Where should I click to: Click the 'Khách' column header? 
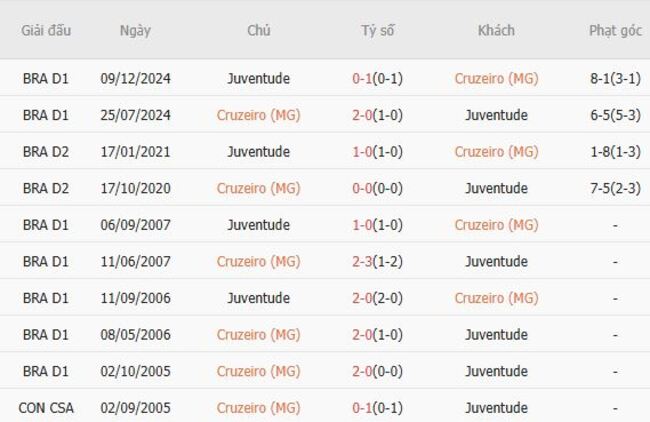(x=496, y=30)
